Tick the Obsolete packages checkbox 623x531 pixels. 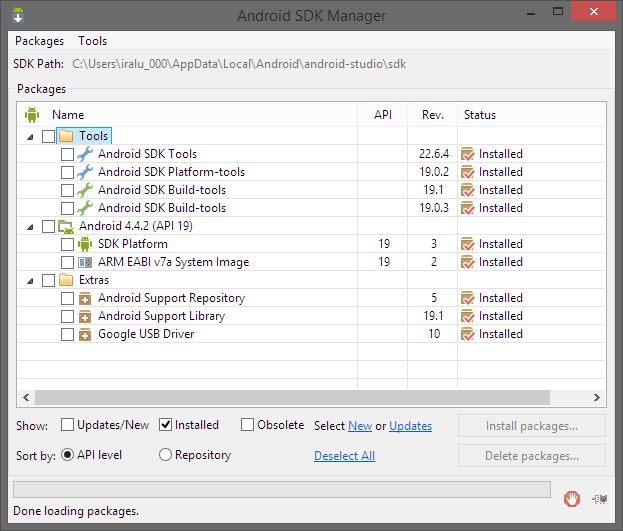[248, 425]
